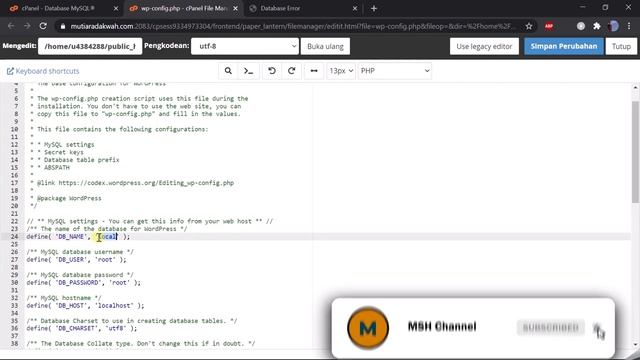Image resolution: width=640 pixels, height=360 pixels.
Task: Click line number 24 in gutter
Action: tap(15, 236)
